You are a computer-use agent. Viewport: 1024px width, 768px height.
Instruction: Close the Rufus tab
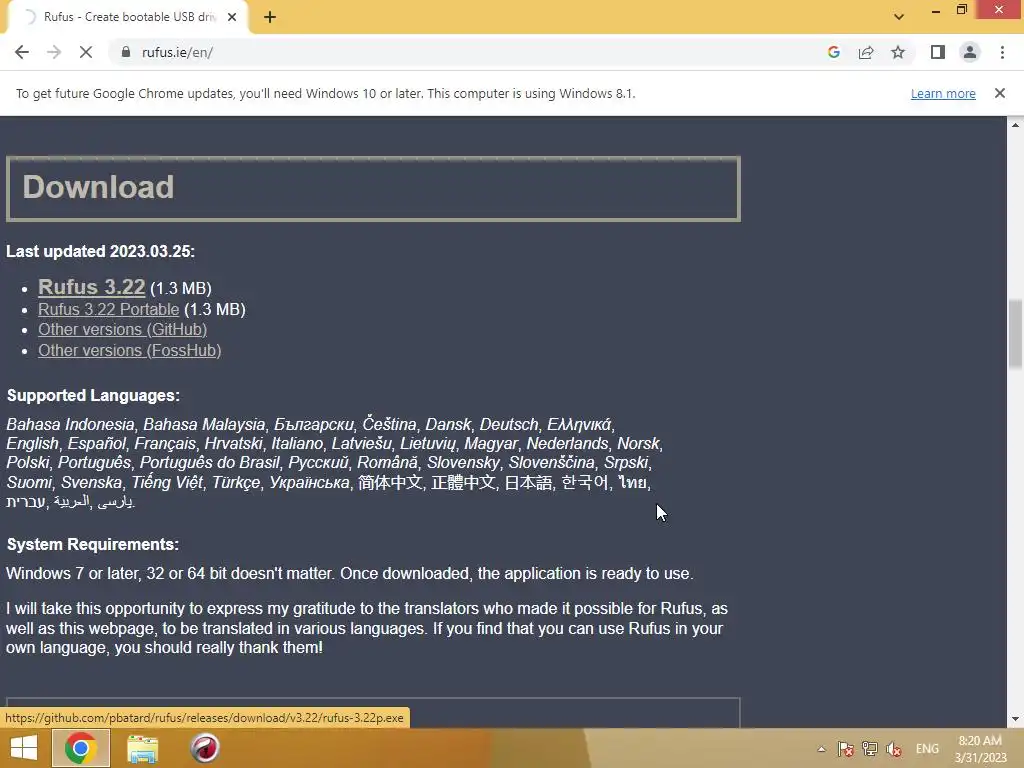tap(232, 17)
